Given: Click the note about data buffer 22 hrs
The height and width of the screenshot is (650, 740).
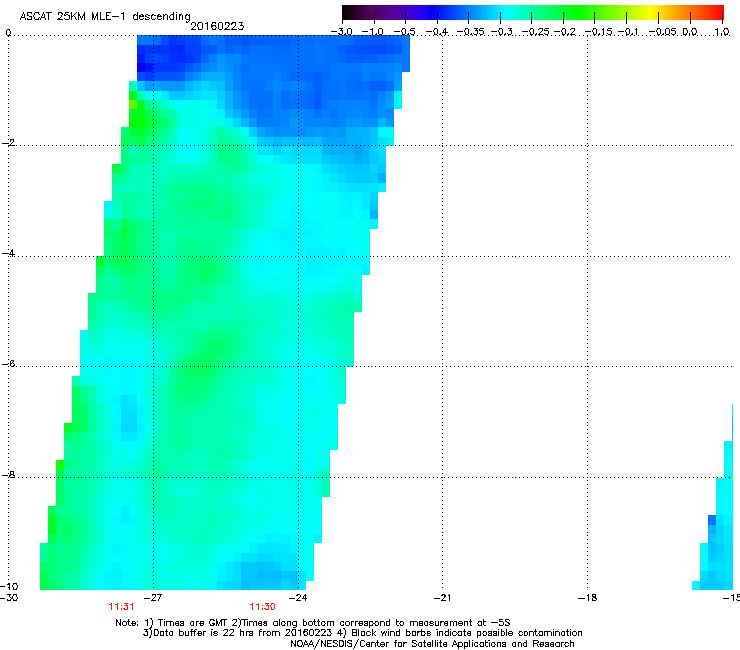Looking at the screenshot, I should coord(237,633).
